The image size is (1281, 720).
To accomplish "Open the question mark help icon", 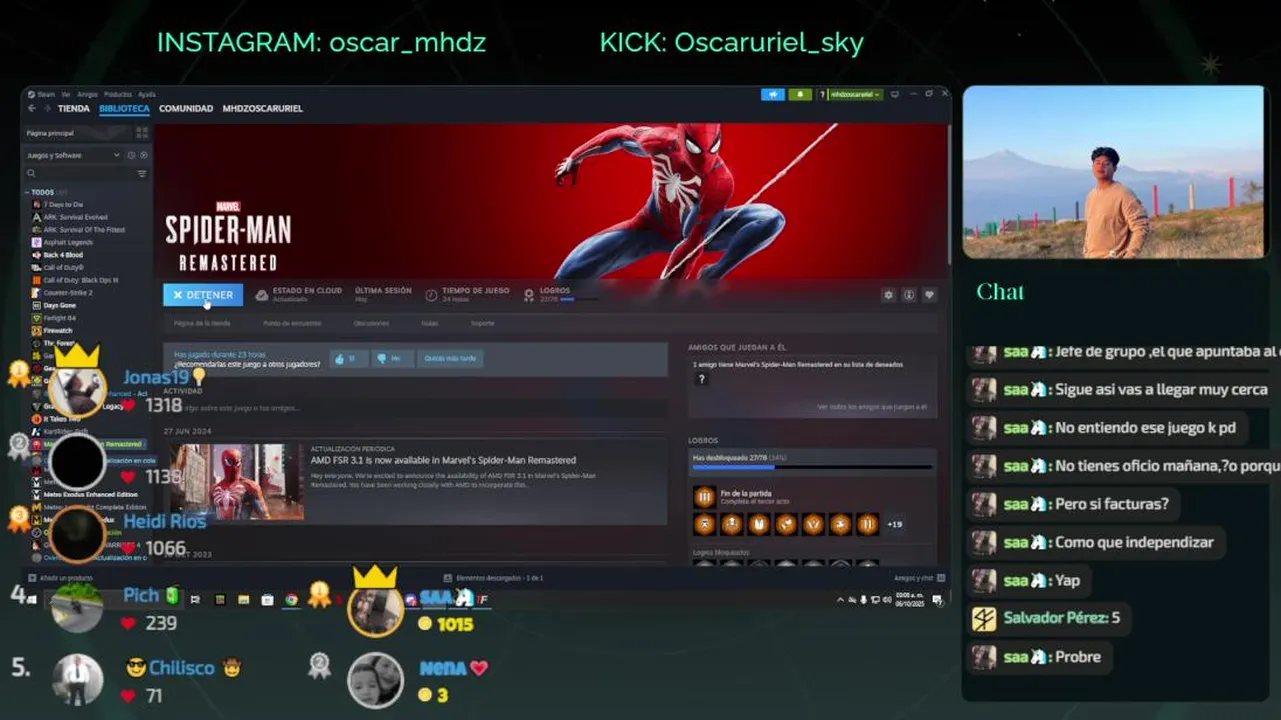I will tap(822, 94).
